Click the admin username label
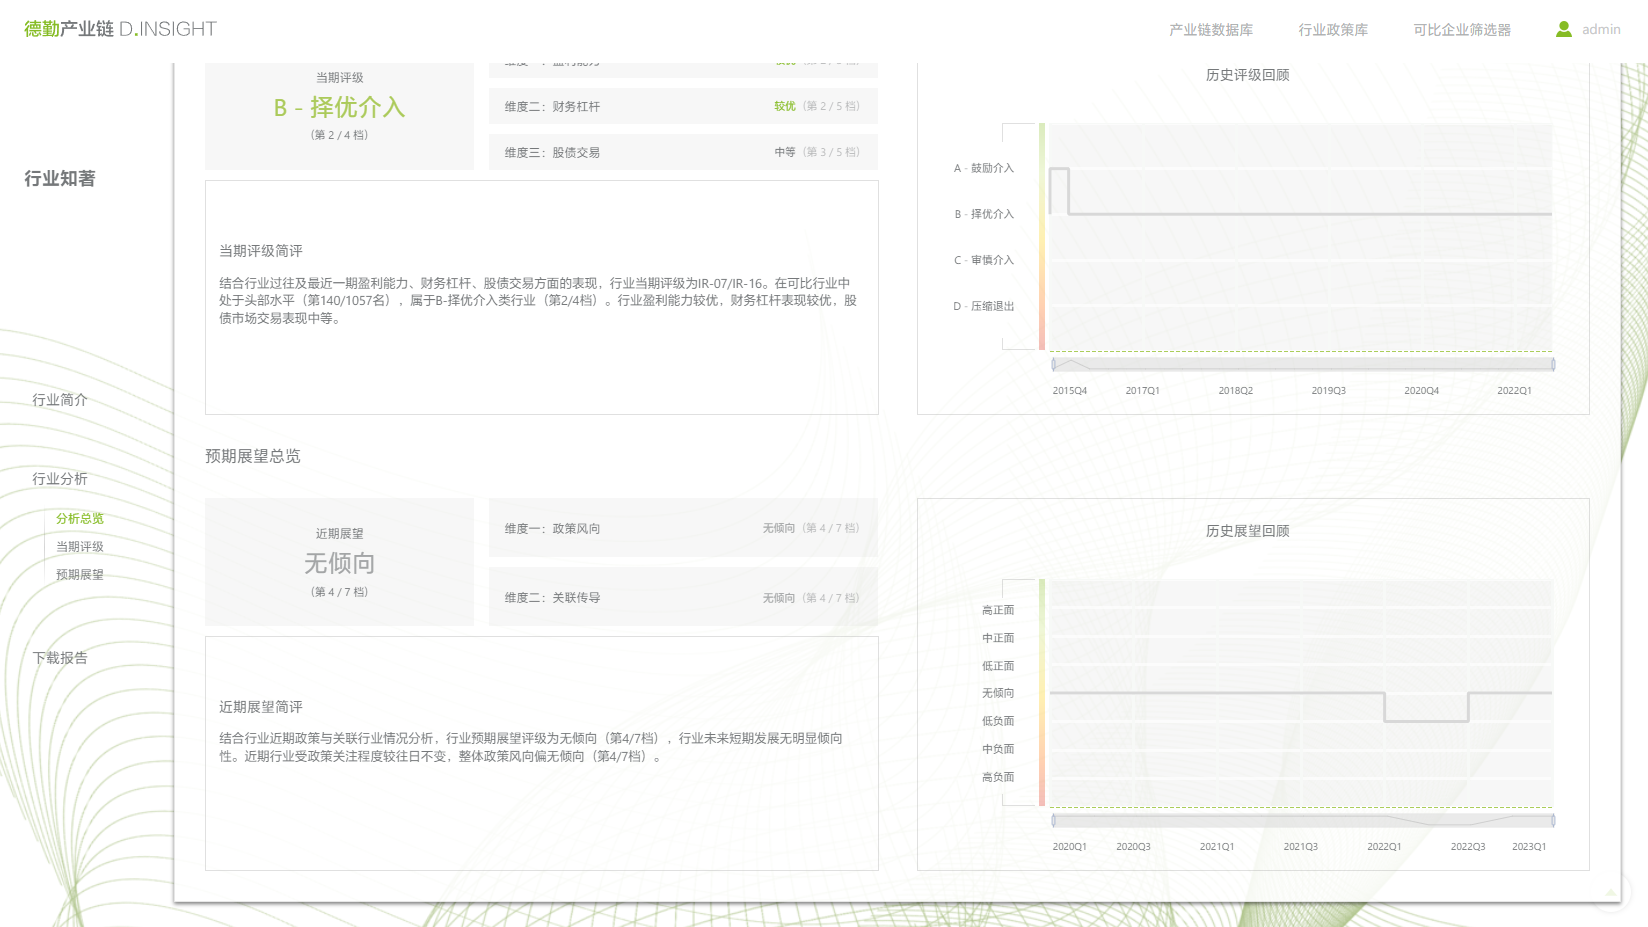1648x927 pixels. 1601,30
